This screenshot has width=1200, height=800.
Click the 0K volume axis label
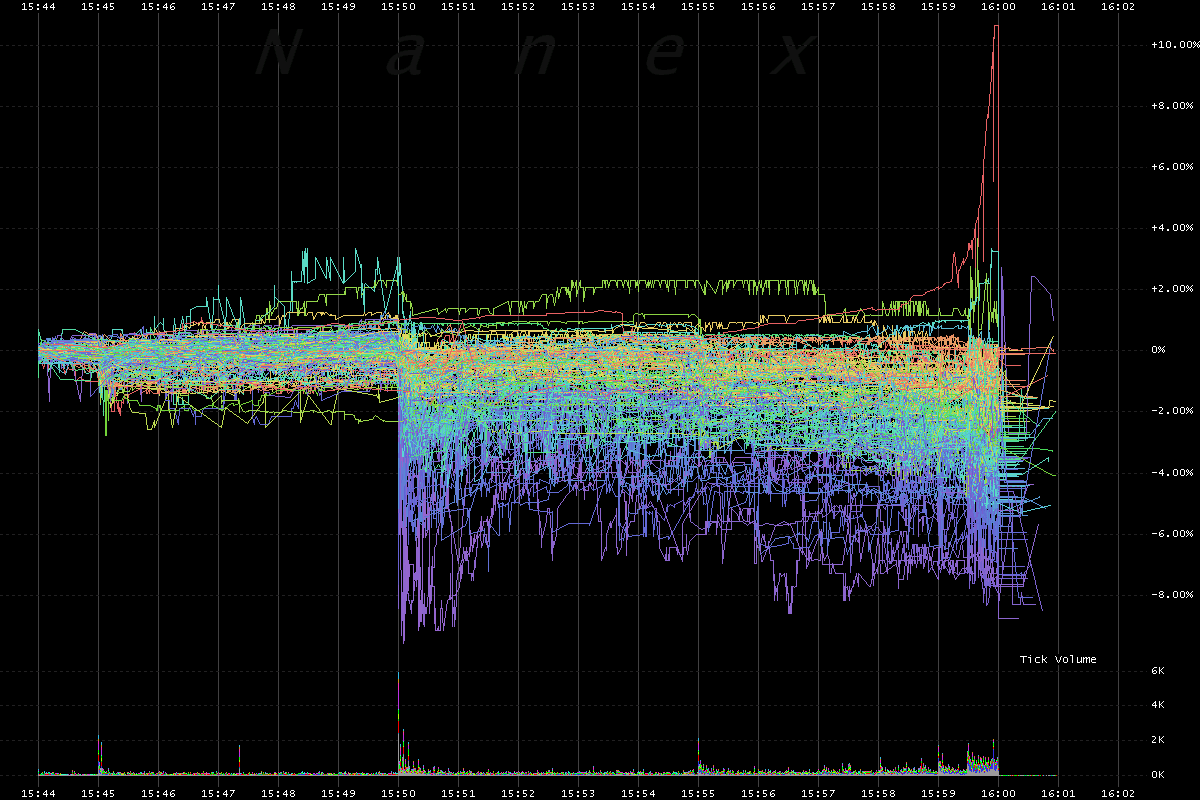click(x=1157, y=775)
